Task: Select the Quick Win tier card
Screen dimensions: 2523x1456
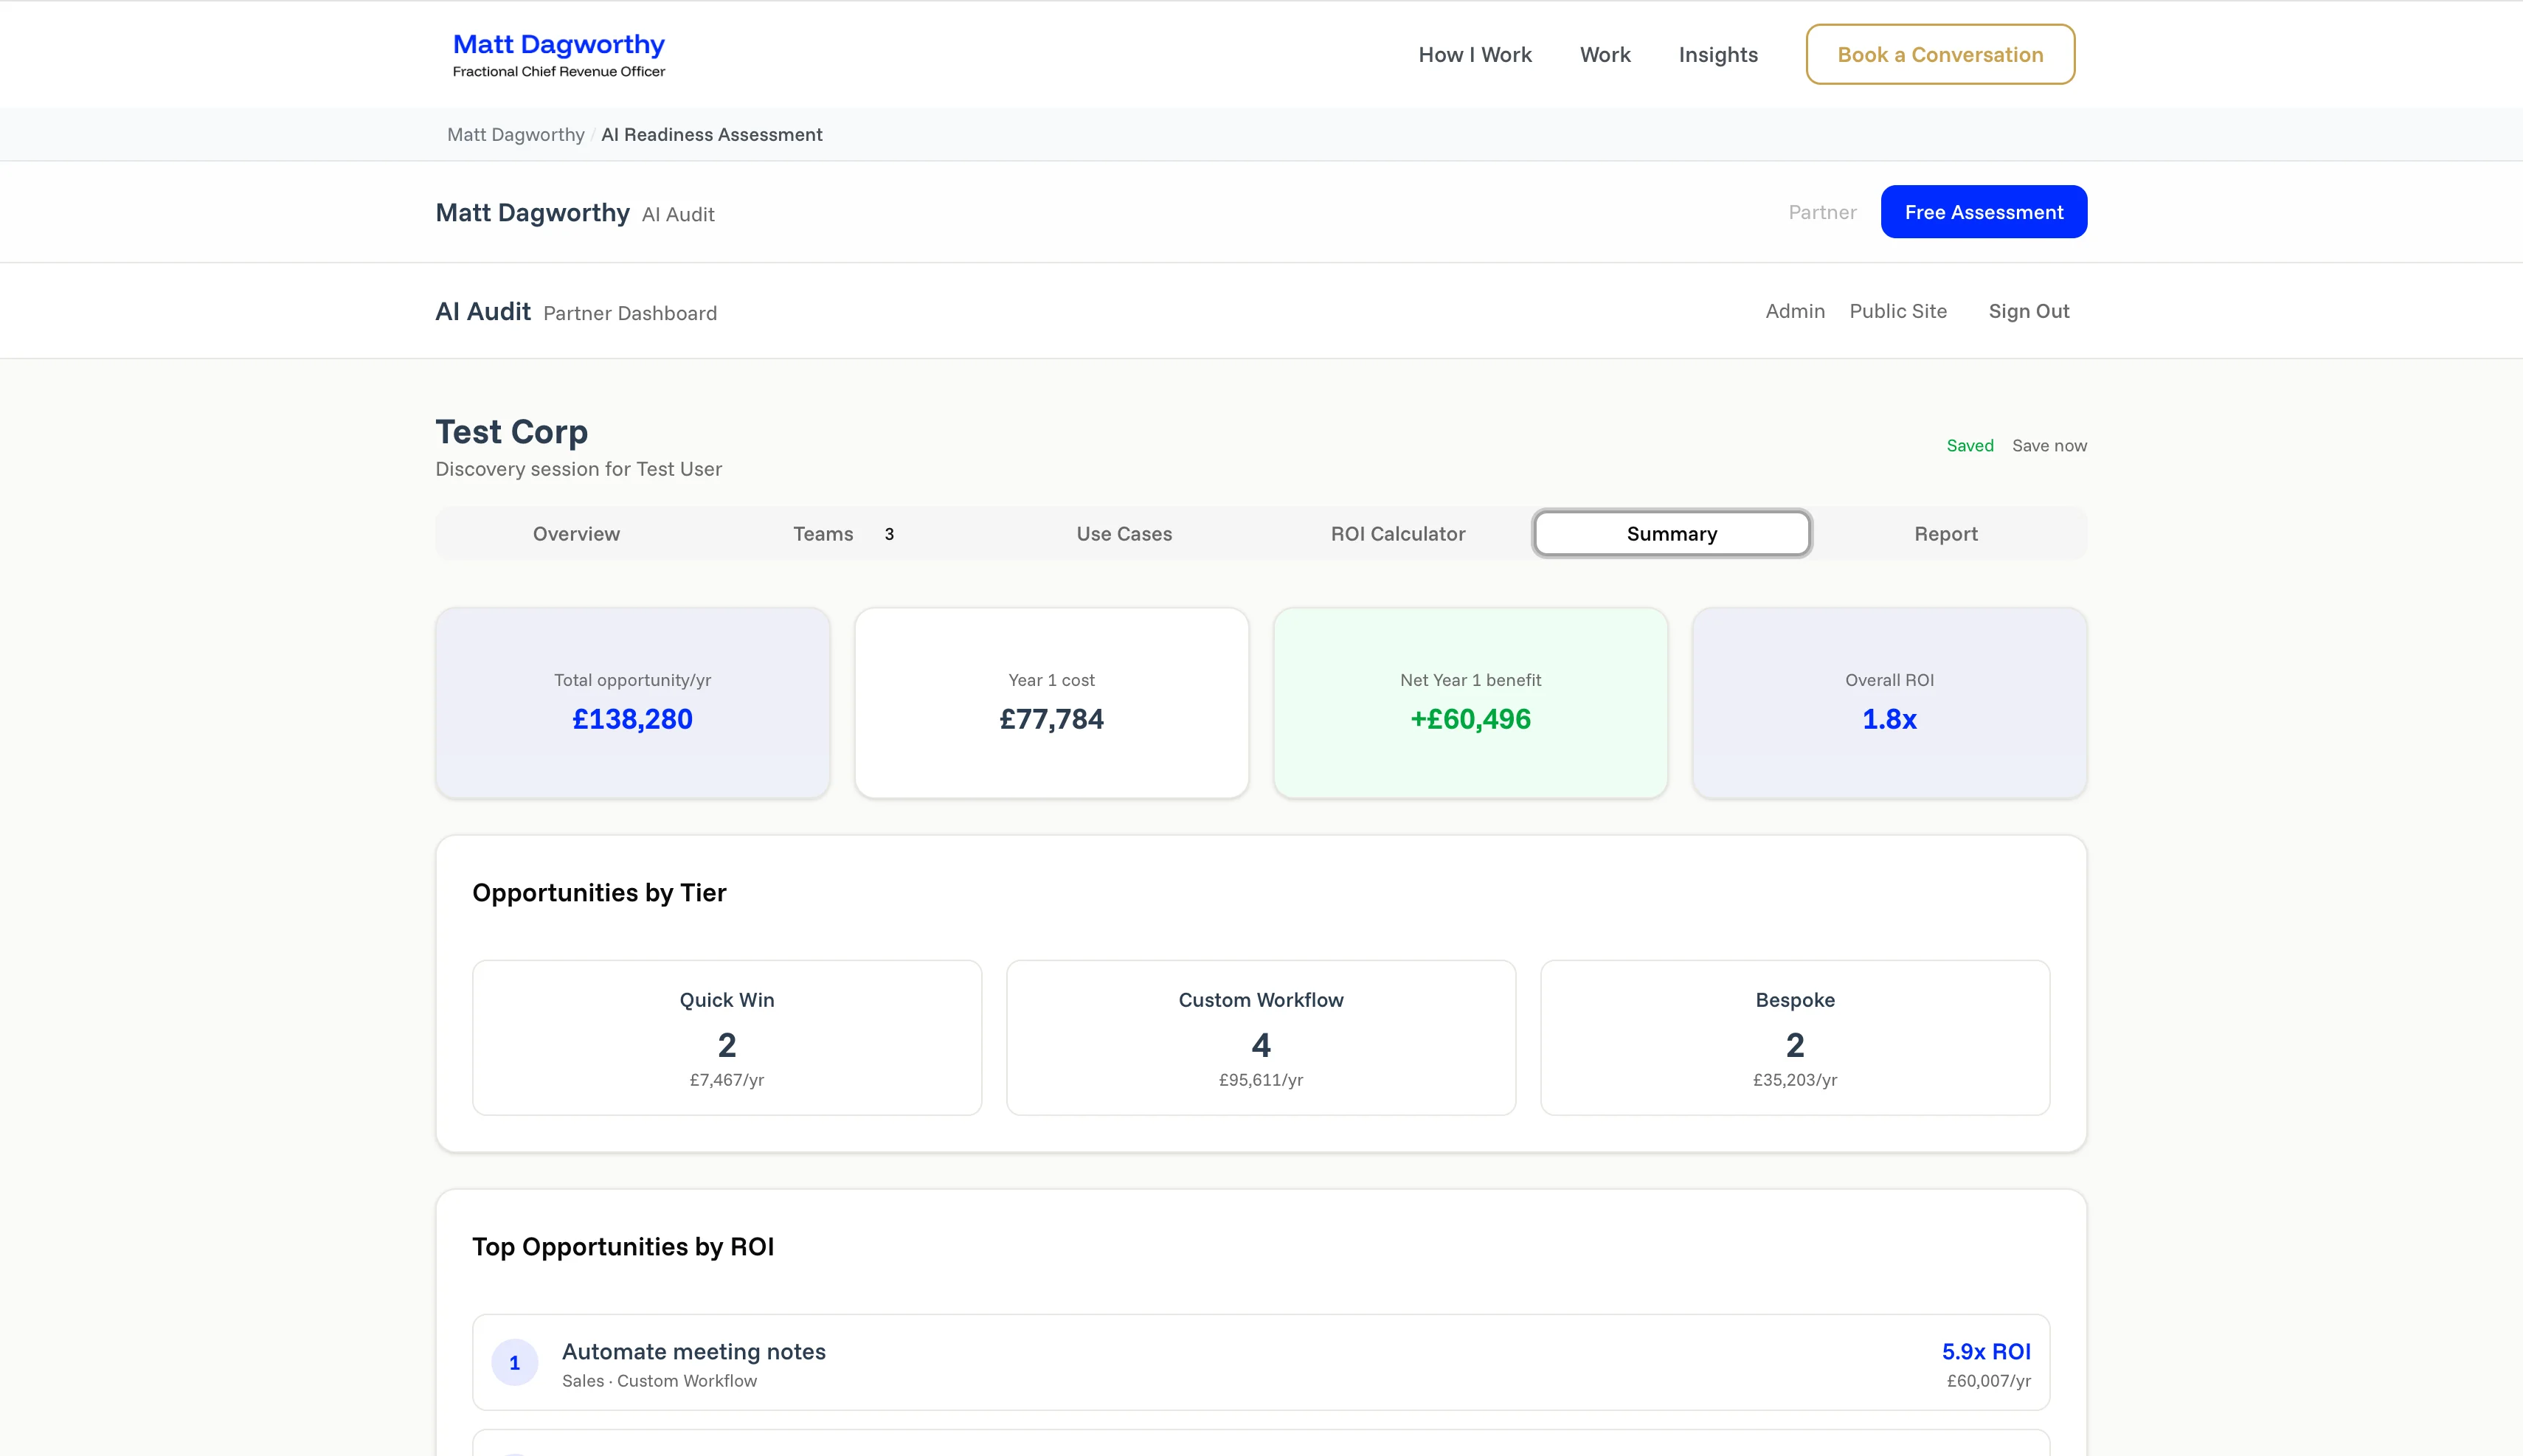Action: [x=726, y=1037]
